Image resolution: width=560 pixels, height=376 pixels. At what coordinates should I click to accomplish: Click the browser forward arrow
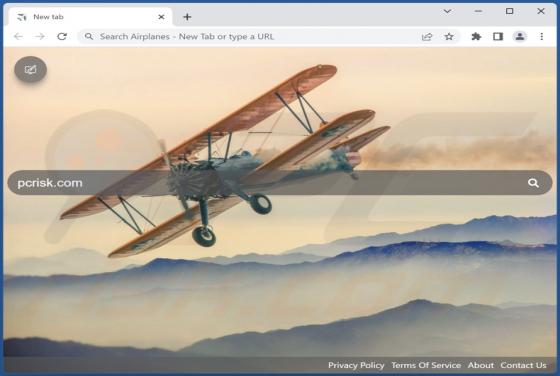pos(40,36)
